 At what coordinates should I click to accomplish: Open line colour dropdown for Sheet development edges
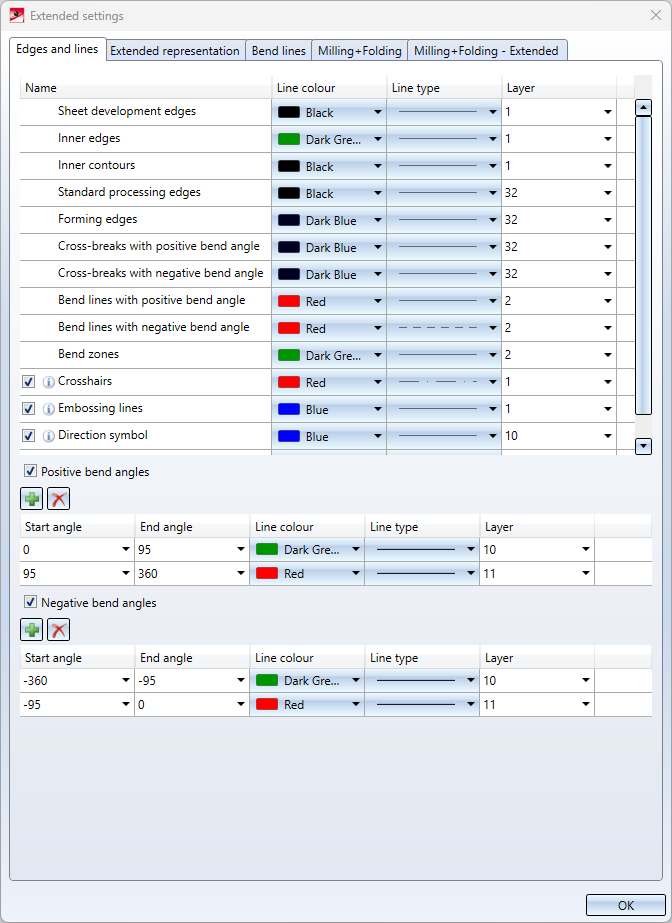click(x=378, y=112)
